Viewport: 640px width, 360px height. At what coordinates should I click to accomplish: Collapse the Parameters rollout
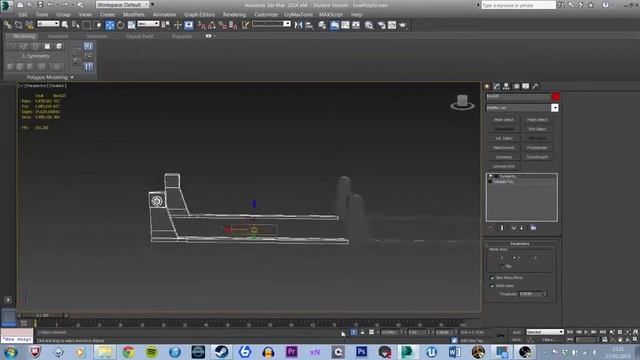click(520, 244)
